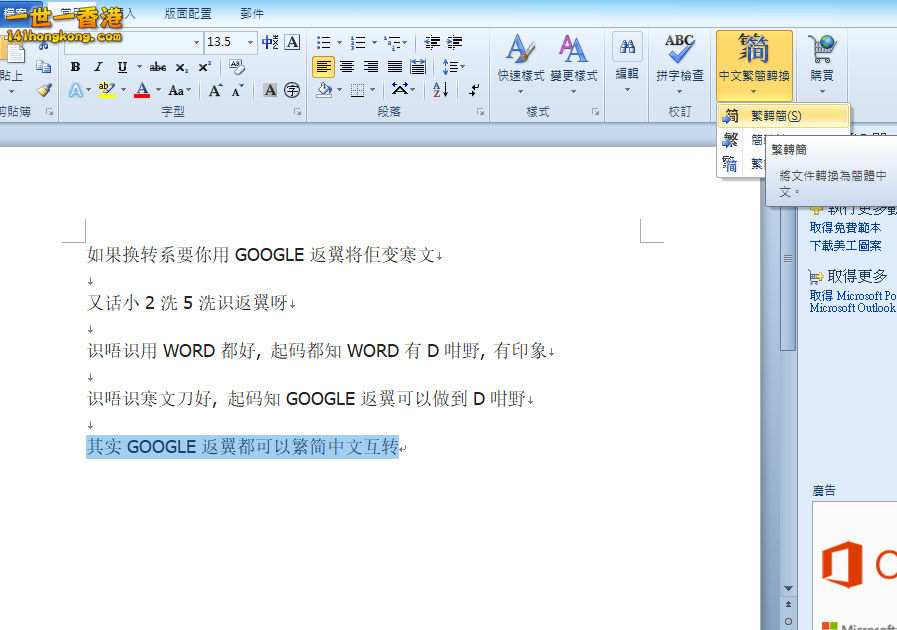
Task: Click the format painter brush
Action: tap(44, 90)
